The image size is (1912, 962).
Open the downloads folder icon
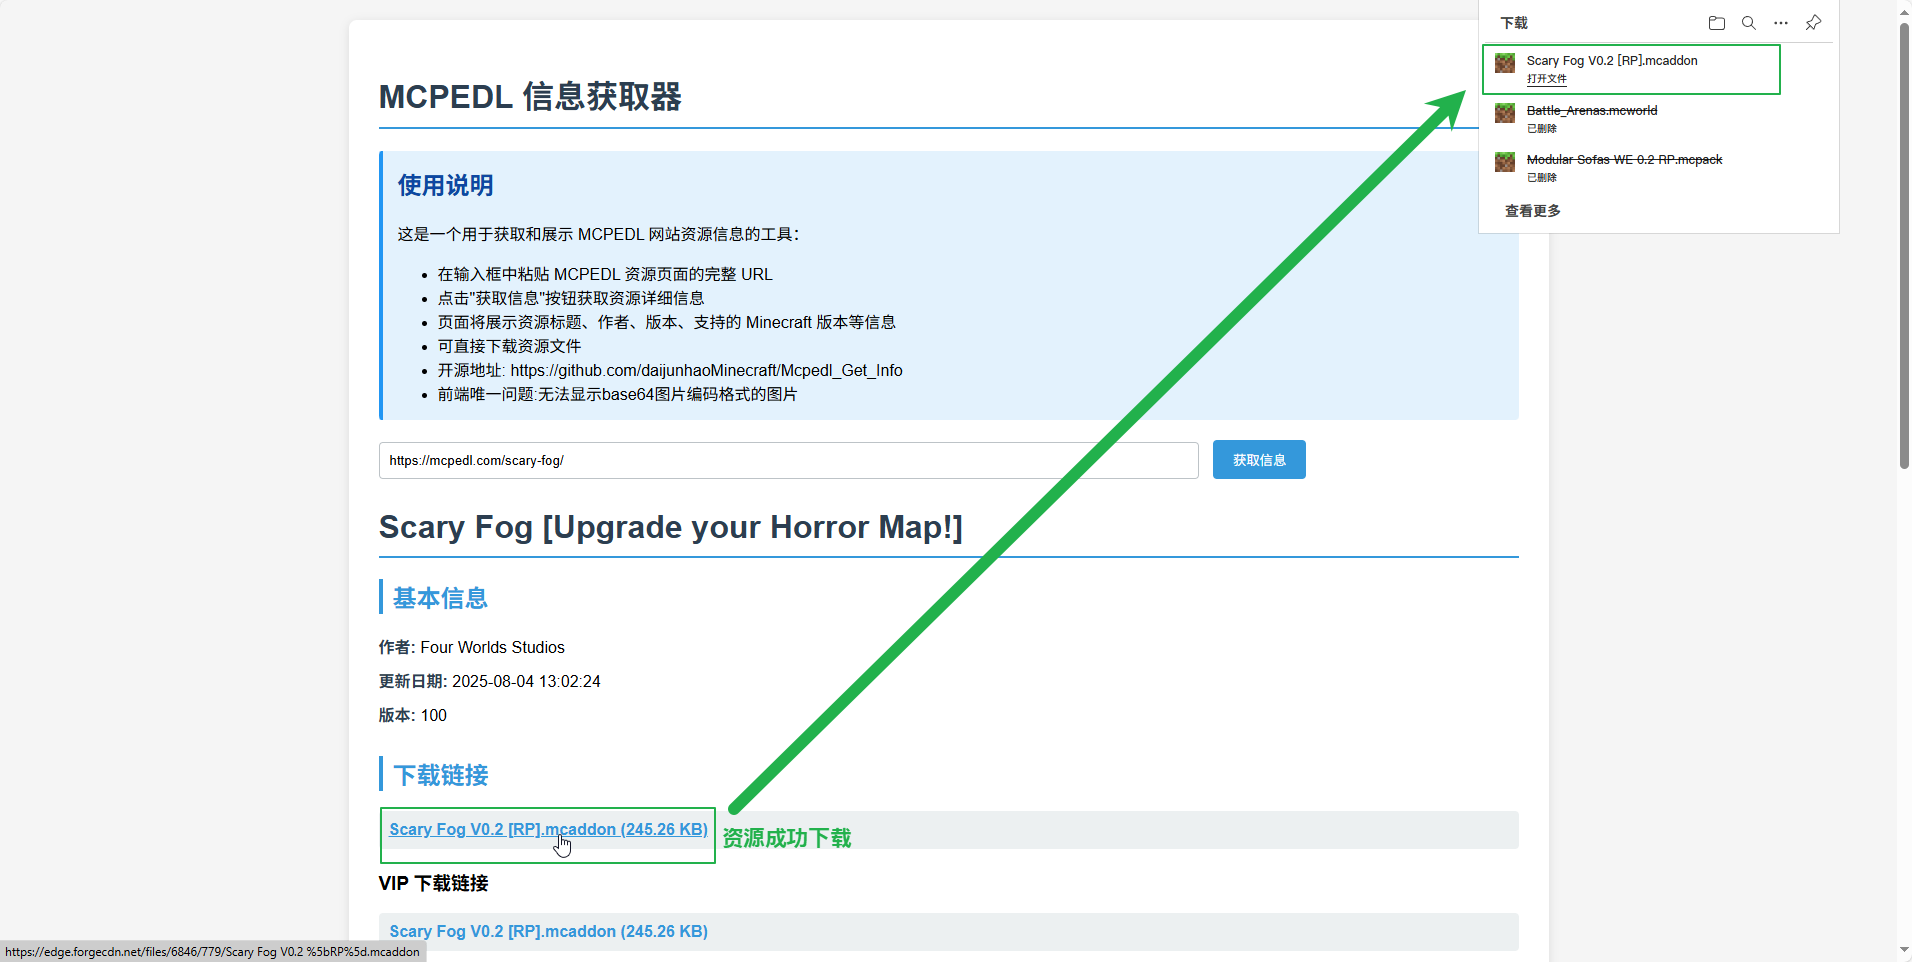[x=1716, y=23]
